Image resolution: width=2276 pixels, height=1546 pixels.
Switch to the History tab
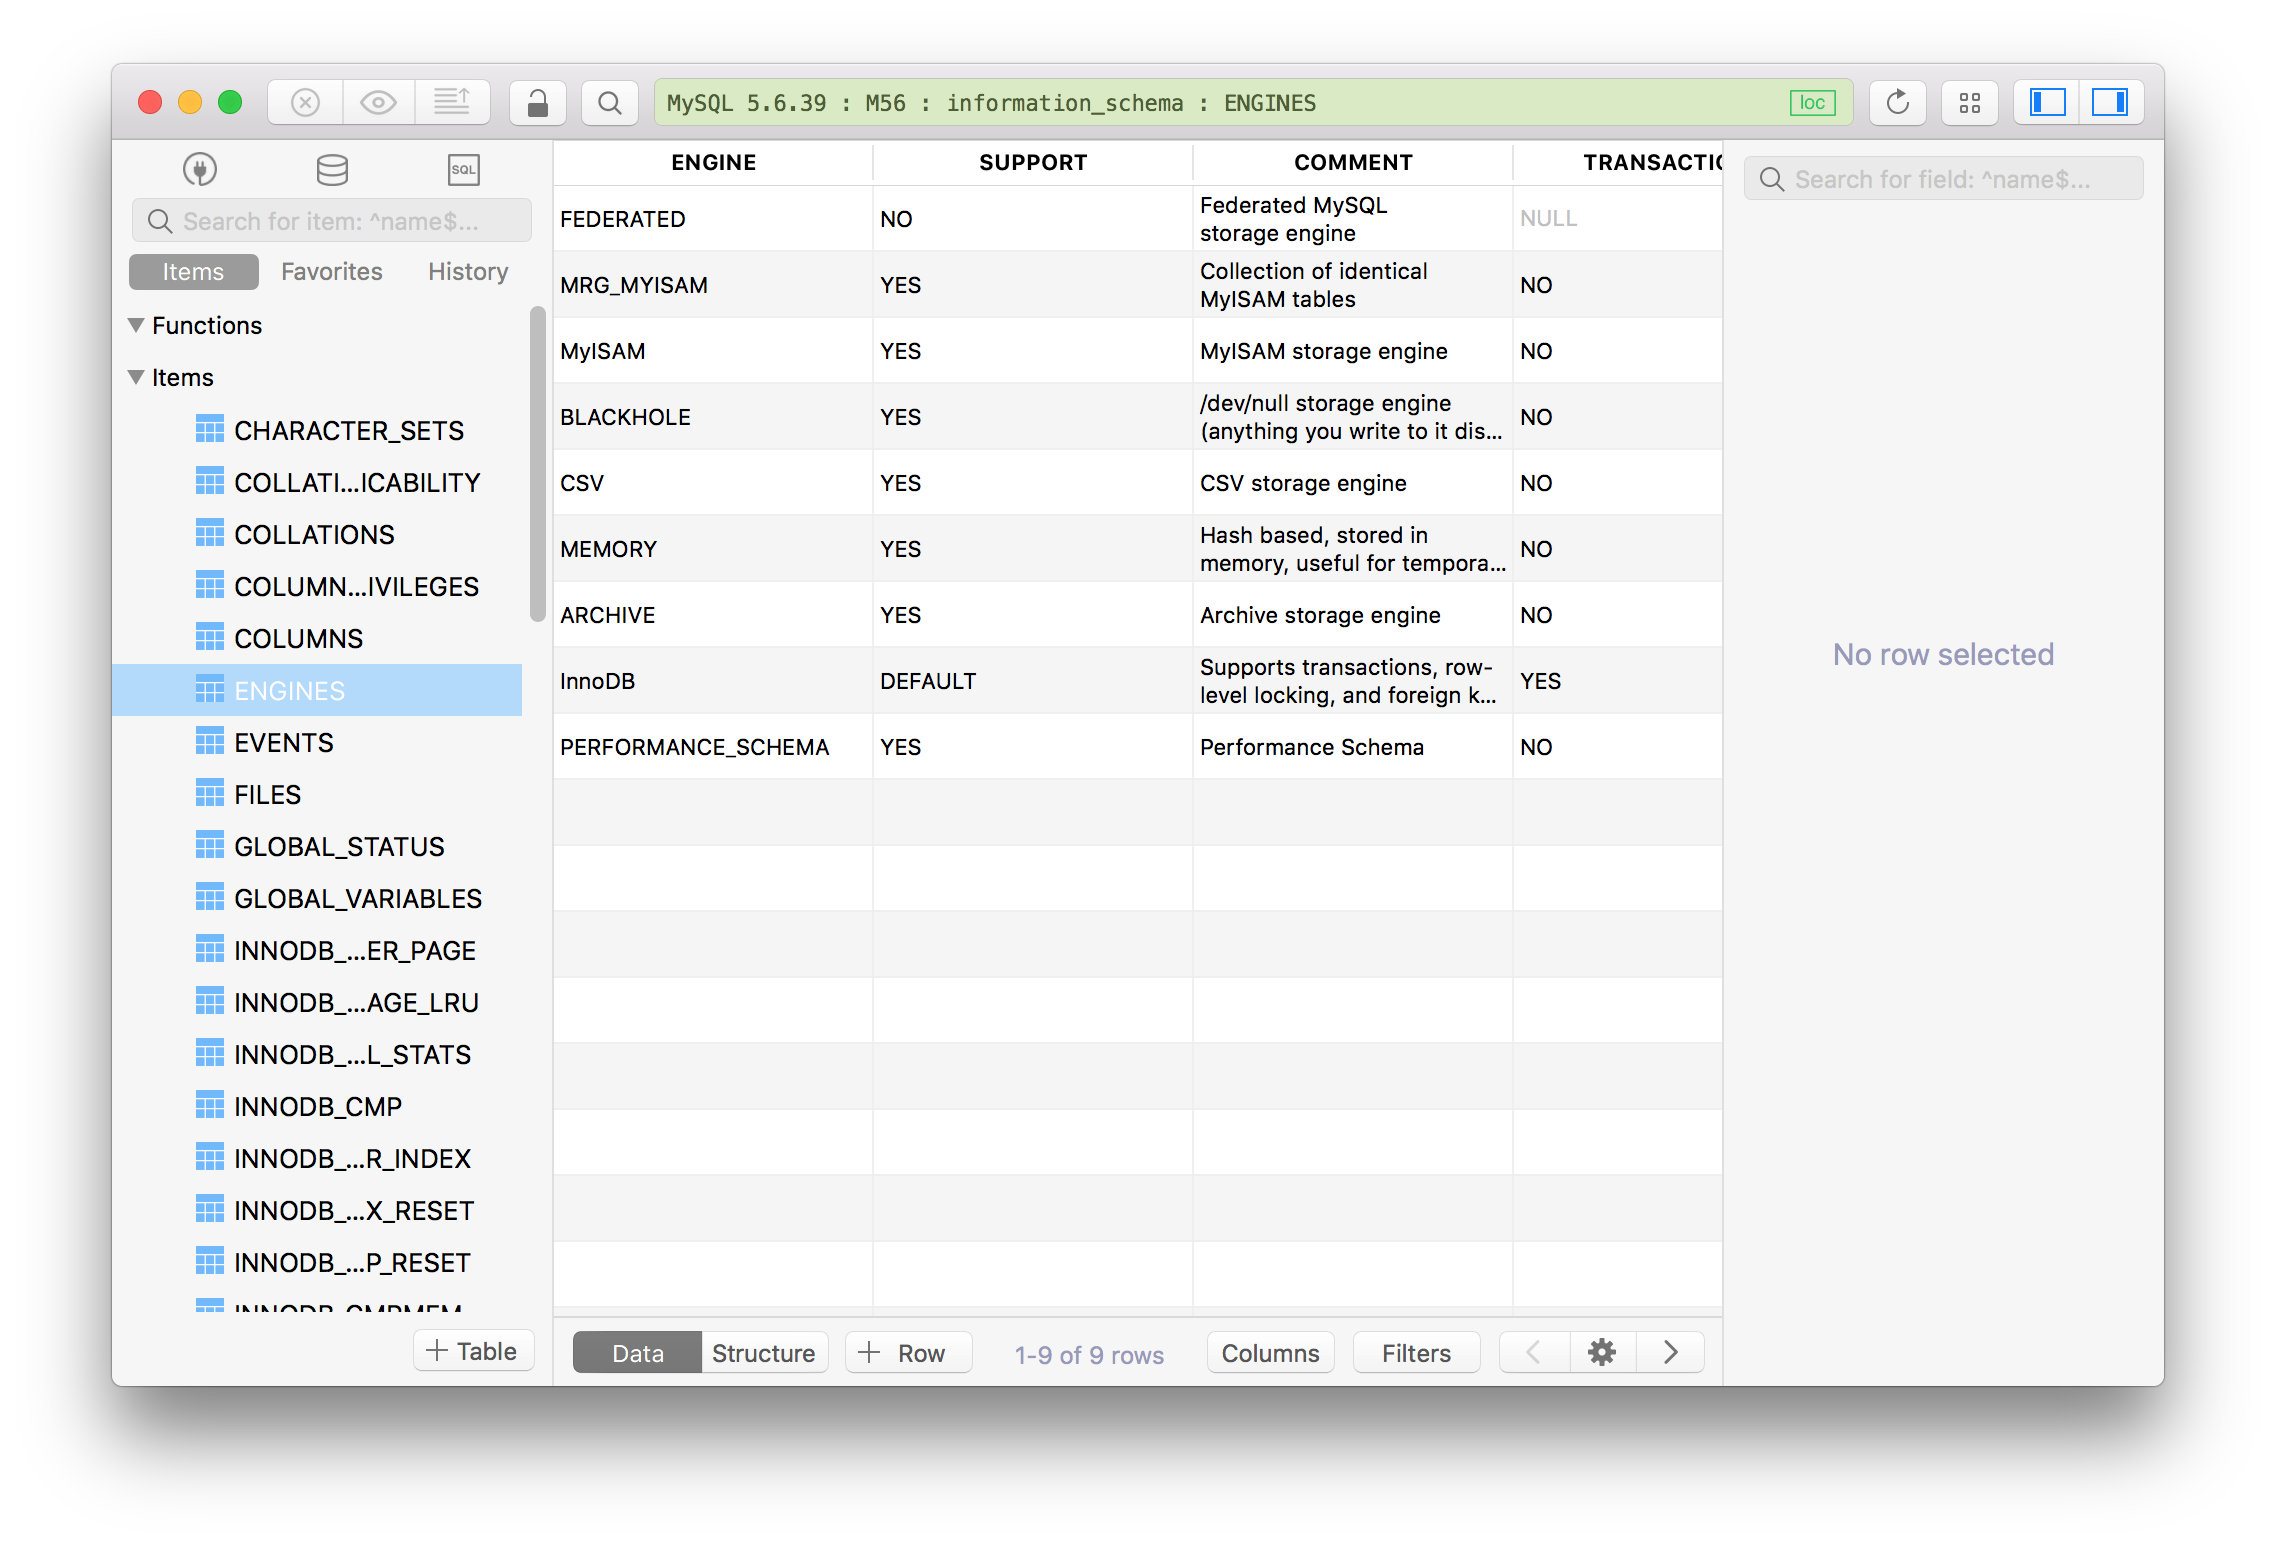(468, 272)
